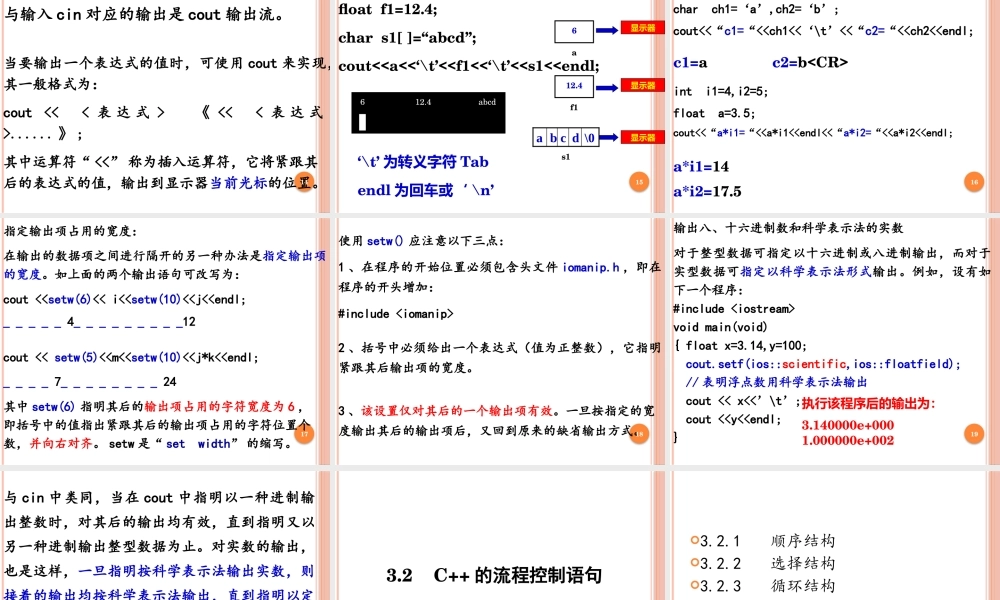Click the white cursor block in console preview
Viewport: 1000px width, 600px height.
(360, 122)
